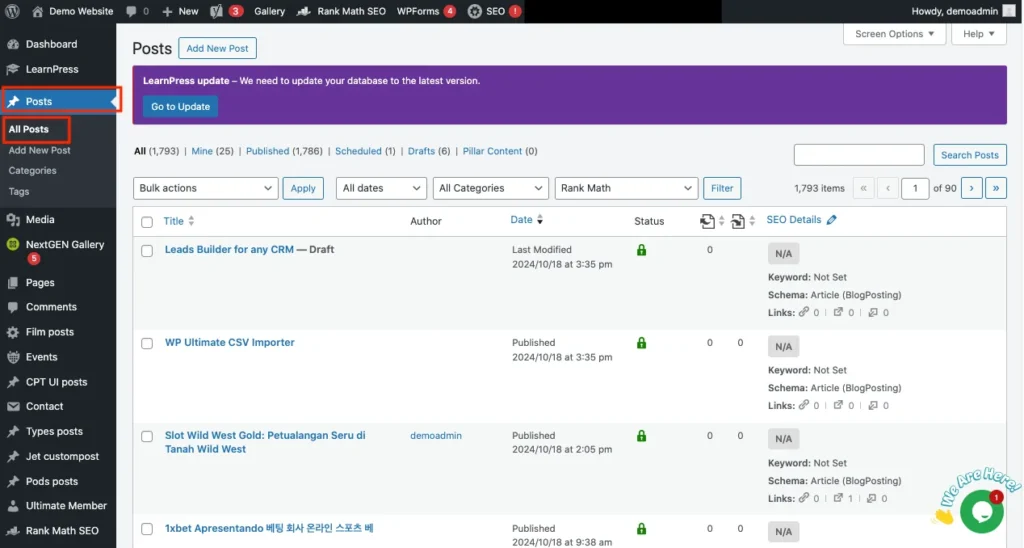This screenshot has width=1024, height=548.
Task: Go to the next page of posts
Action: (971, 188)
